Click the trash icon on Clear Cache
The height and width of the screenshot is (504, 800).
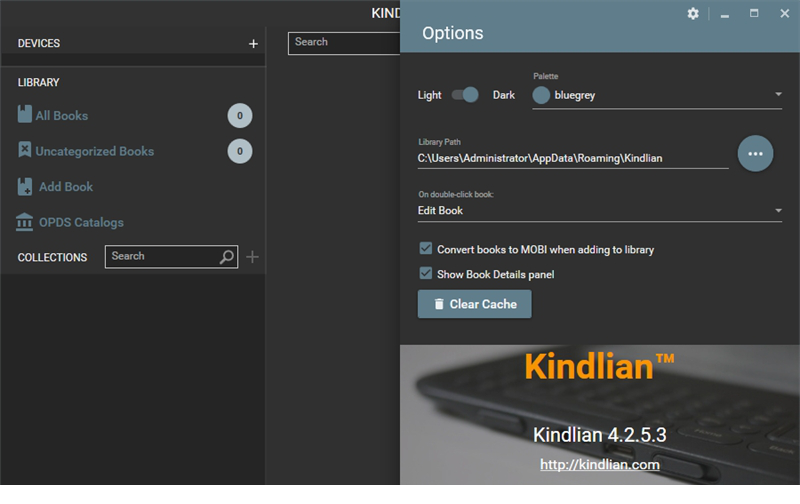coord(438,304)
